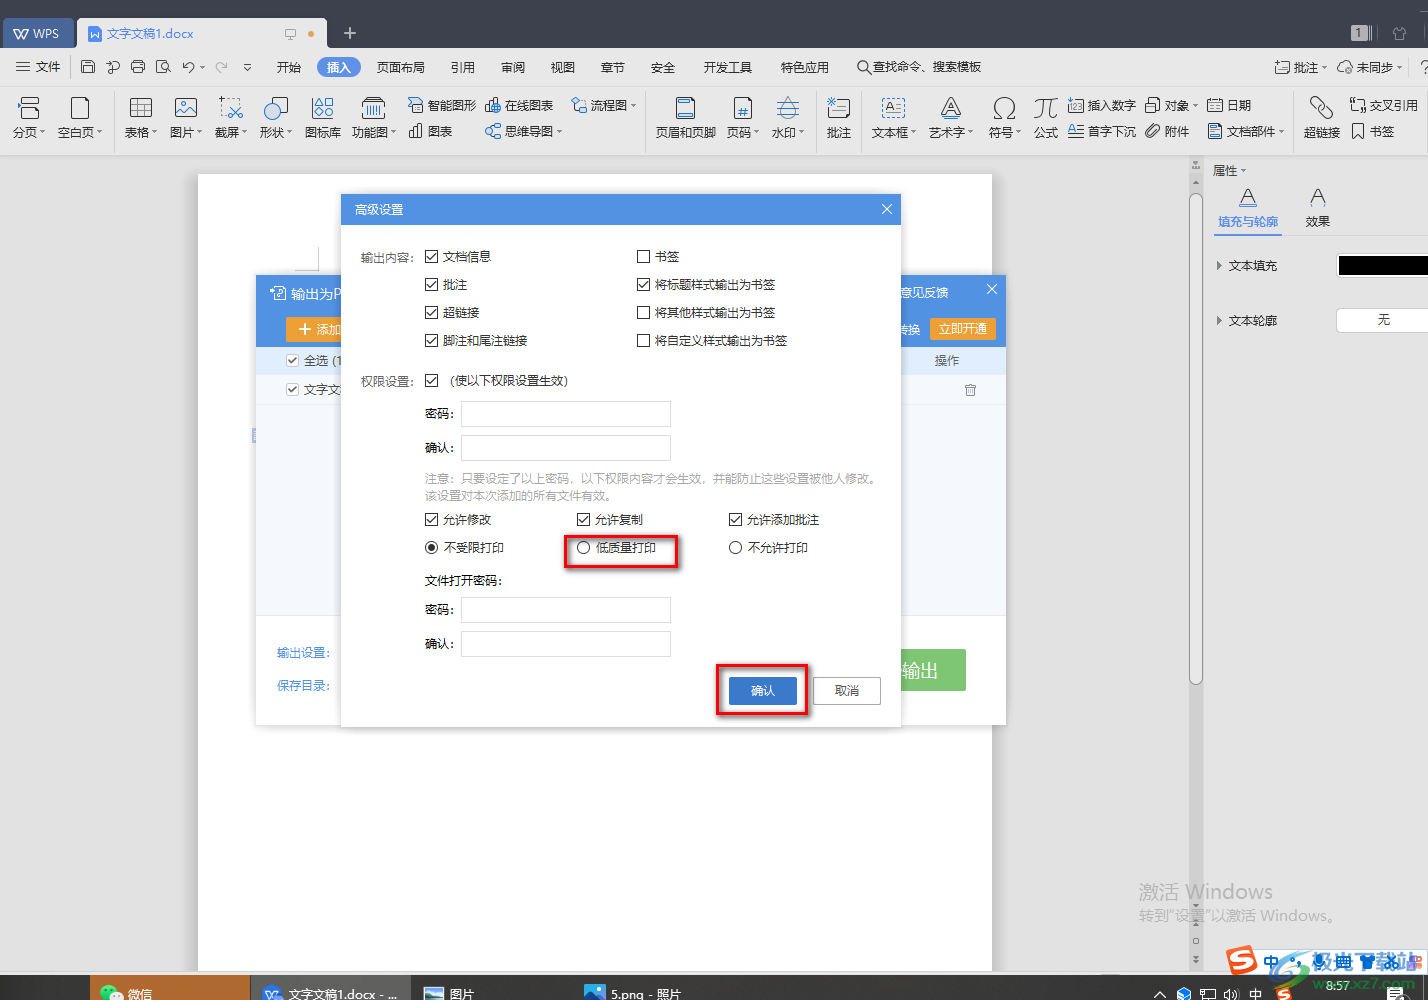This screenshot has height=1000, width=1428.
Task: Switch to the 审阅 ribbon tab
Action: [513, 67]
